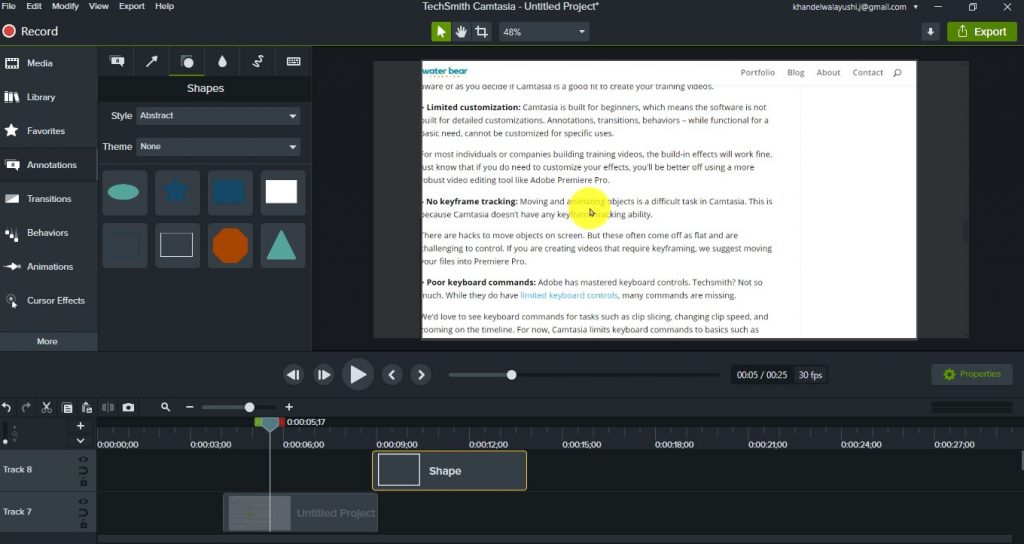Play the video preview
The width and height of the screenshot is (1024, 544).
357,374
